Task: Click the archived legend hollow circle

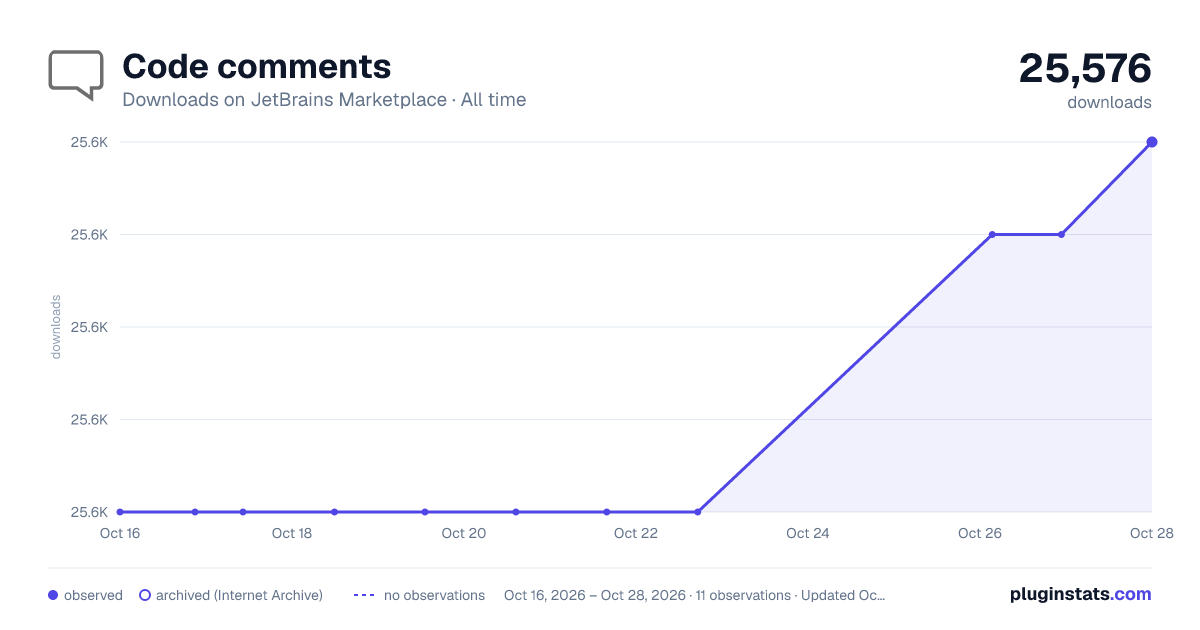Action: click(x=145, y=595)
